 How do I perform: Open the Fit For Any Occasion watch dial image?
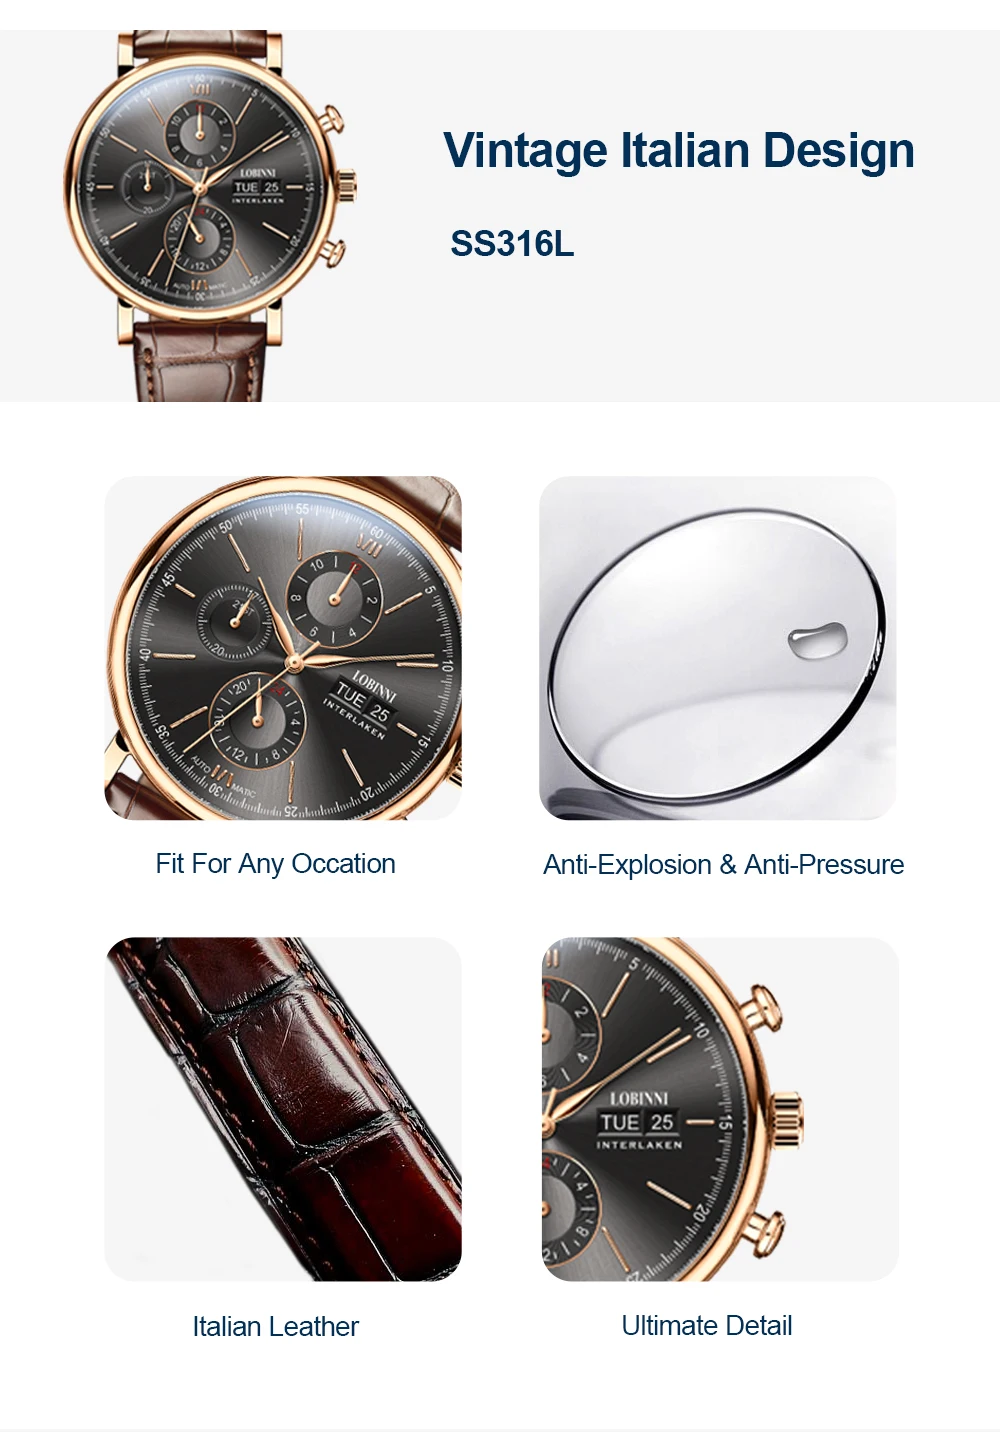point(283,648)
